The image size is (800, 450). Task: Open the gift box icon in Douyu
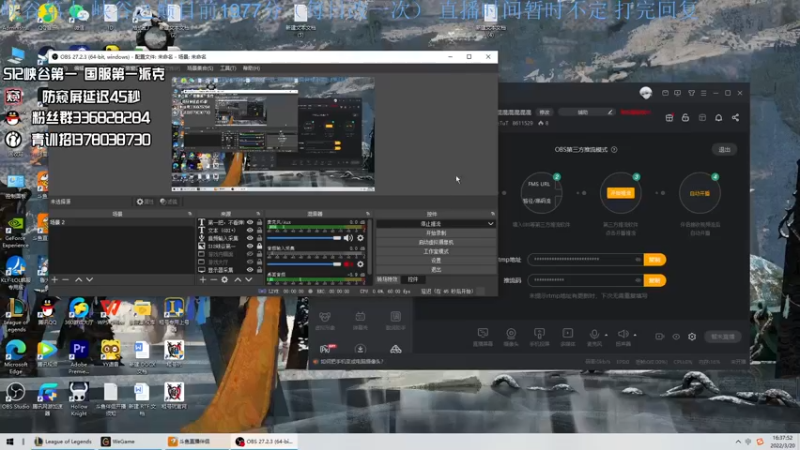pos(669,118)
